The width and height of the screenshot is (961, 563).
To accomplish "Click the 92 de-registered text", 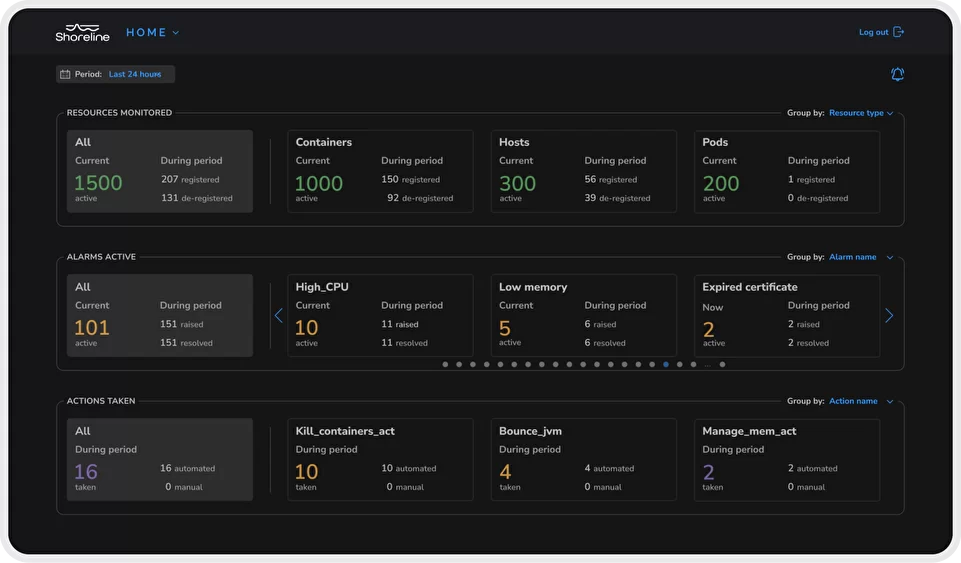I will tap(420, 198).
